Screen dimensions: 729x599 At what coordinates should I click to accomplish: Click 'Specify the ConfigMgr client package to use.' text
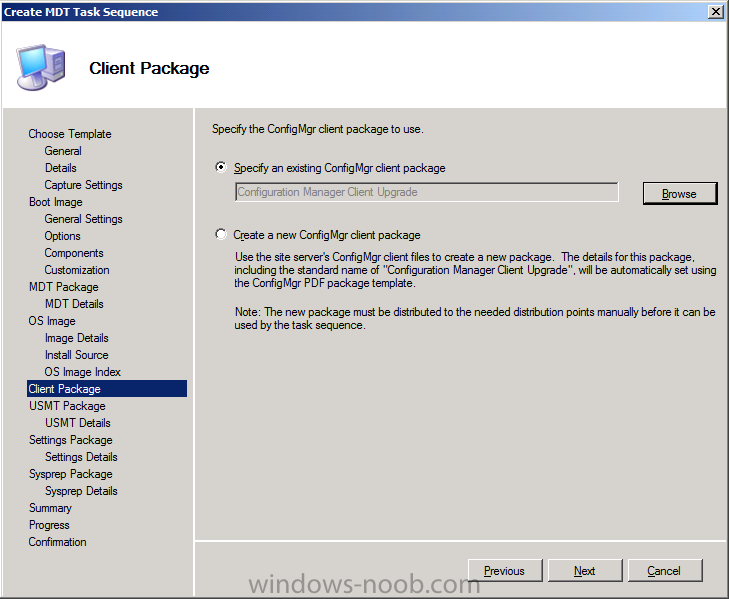coord(318,129)
